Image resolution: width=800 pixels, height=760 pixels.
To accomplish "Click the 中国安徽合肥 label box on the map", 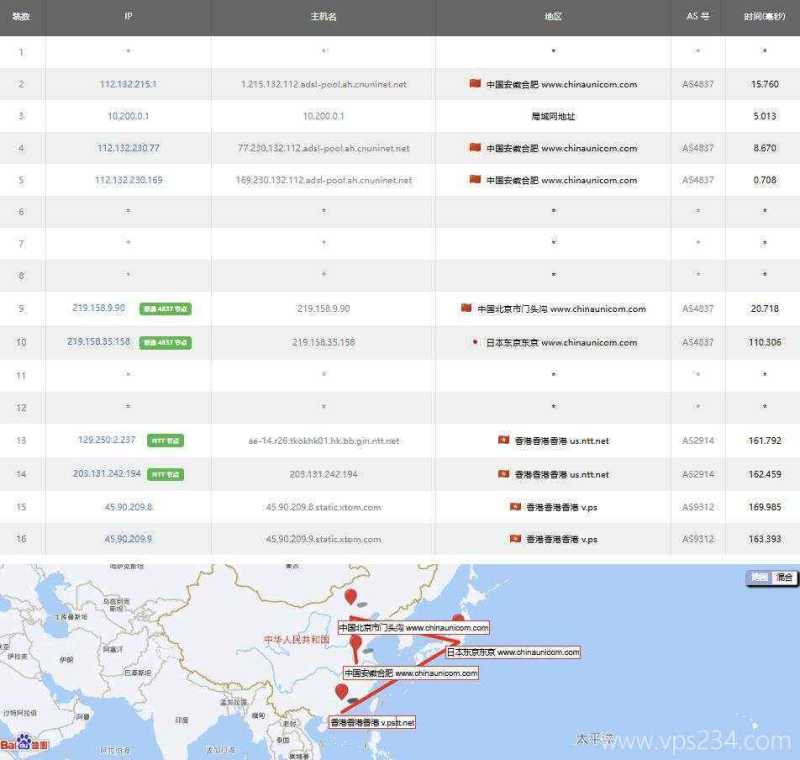I will click(410, 672).
